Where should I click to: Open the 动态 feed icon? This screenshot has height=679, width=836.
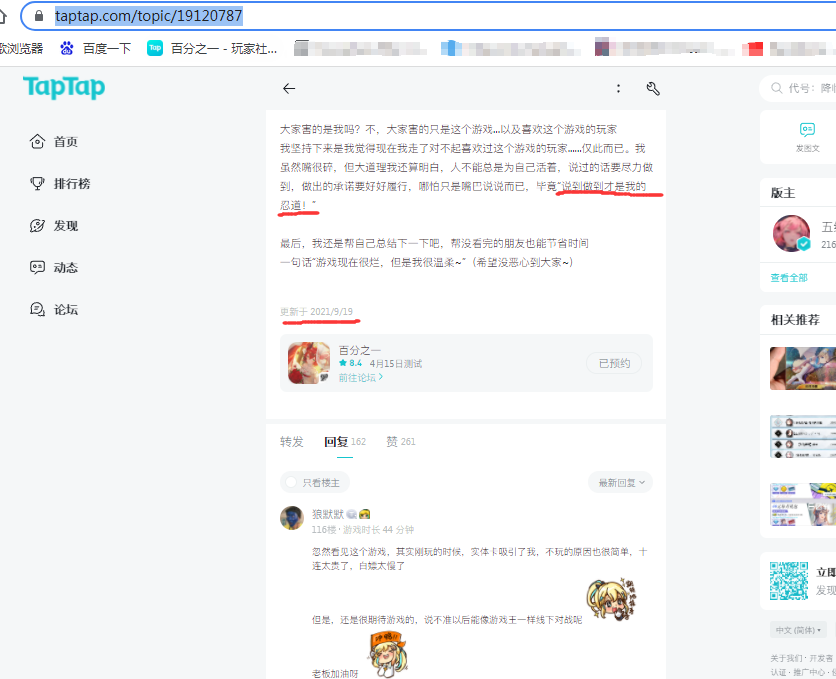point(37,267)
